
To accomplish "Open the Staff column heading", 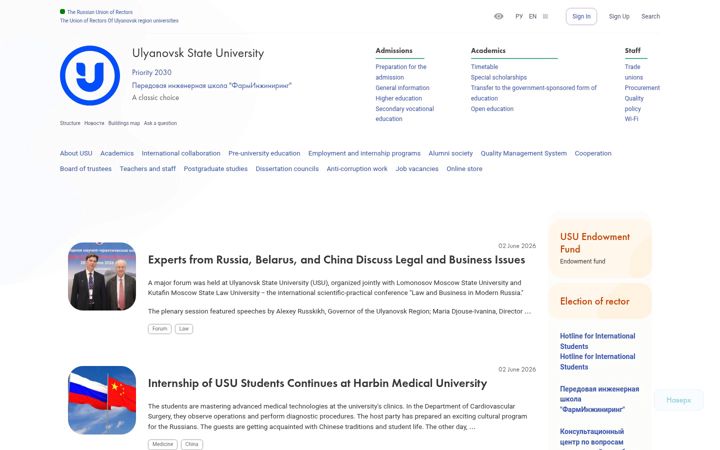I will point(632,51).
